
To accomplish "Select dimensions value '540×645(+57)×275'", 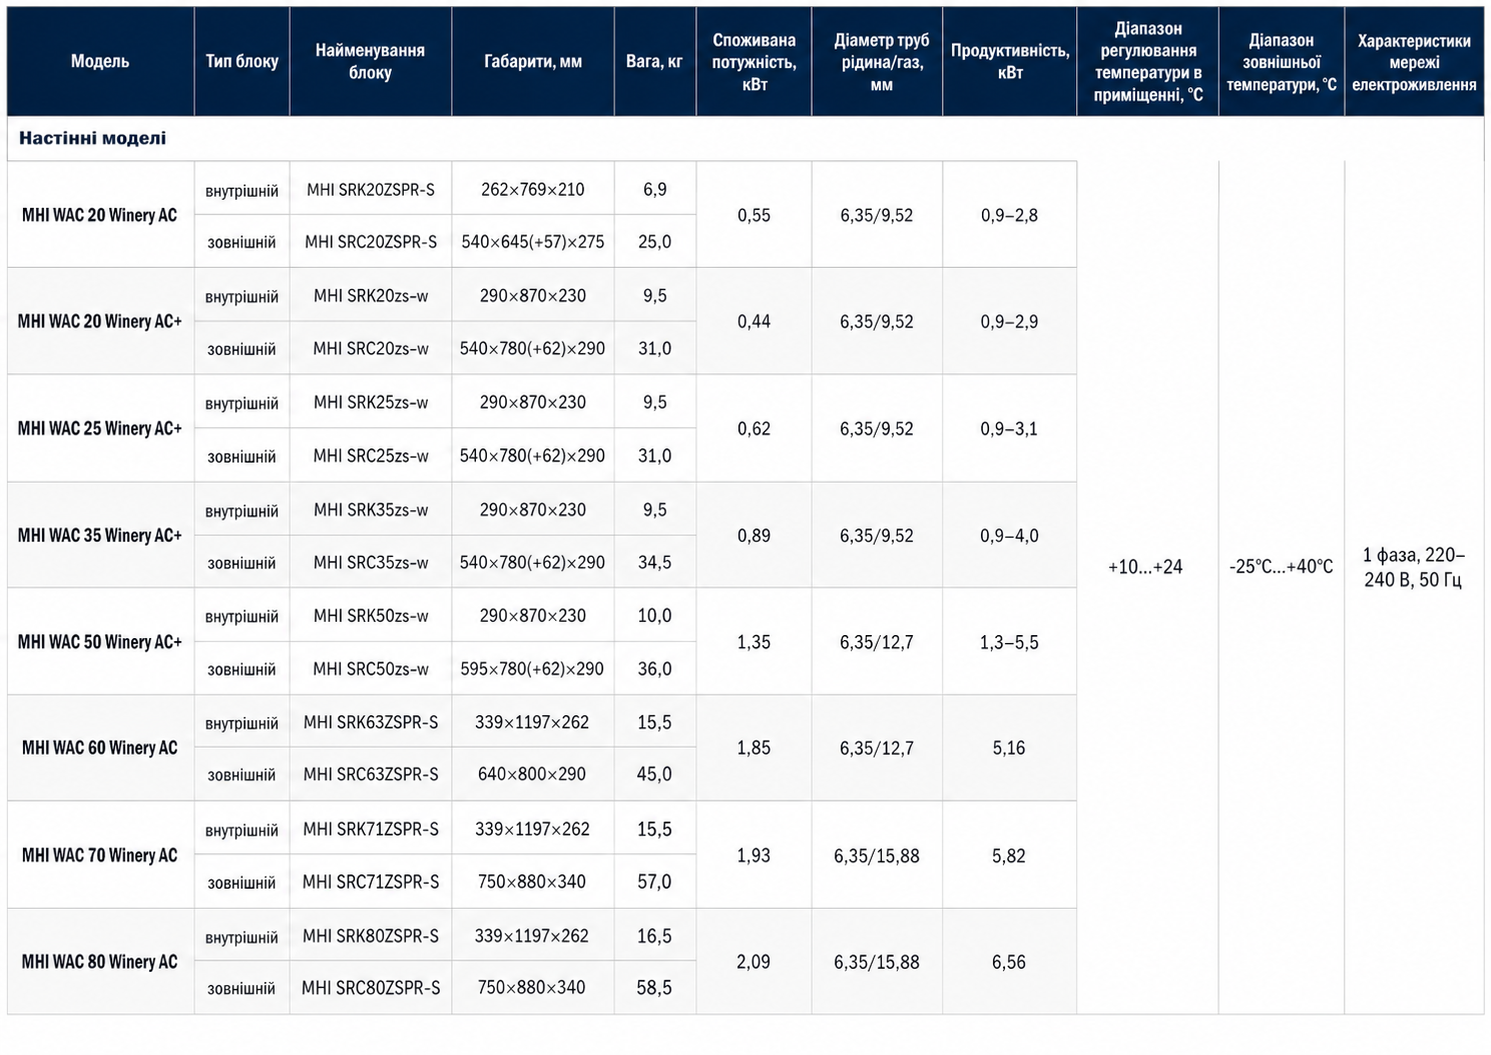I will point(533,242).
